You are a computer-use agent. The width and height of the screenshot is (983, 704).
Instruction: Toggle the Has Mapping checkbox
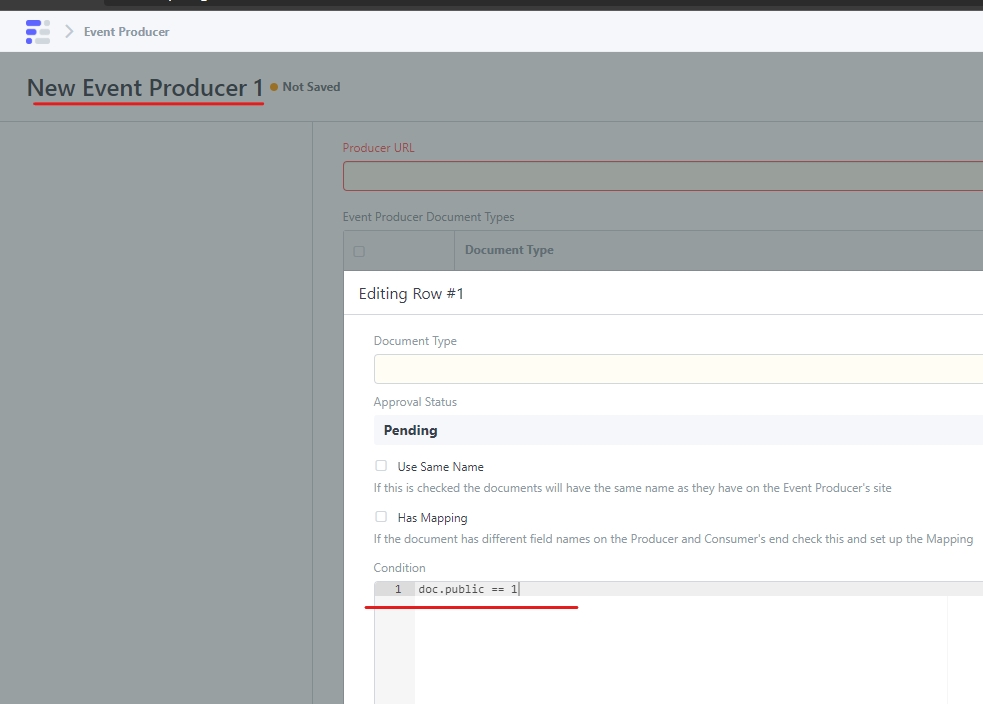click(381, 517)
